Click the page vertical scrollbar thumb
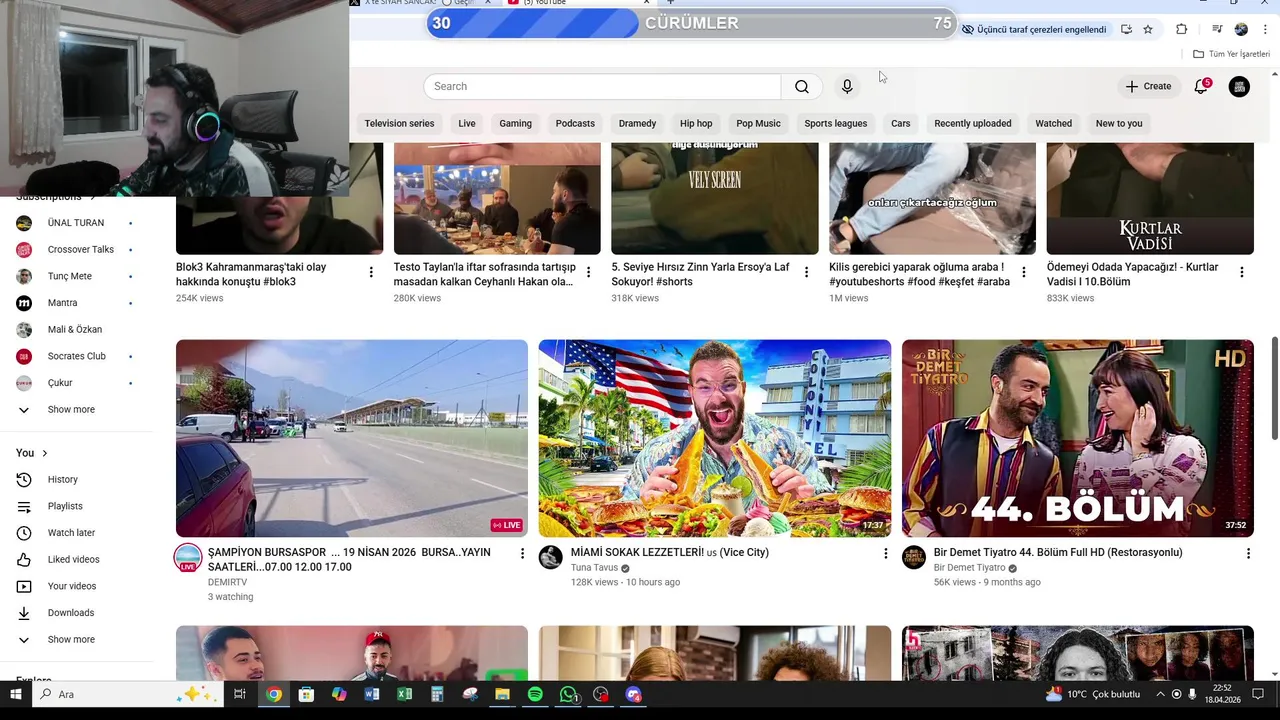This screenshot has height=720, width=1280. tap(1275, 388)
